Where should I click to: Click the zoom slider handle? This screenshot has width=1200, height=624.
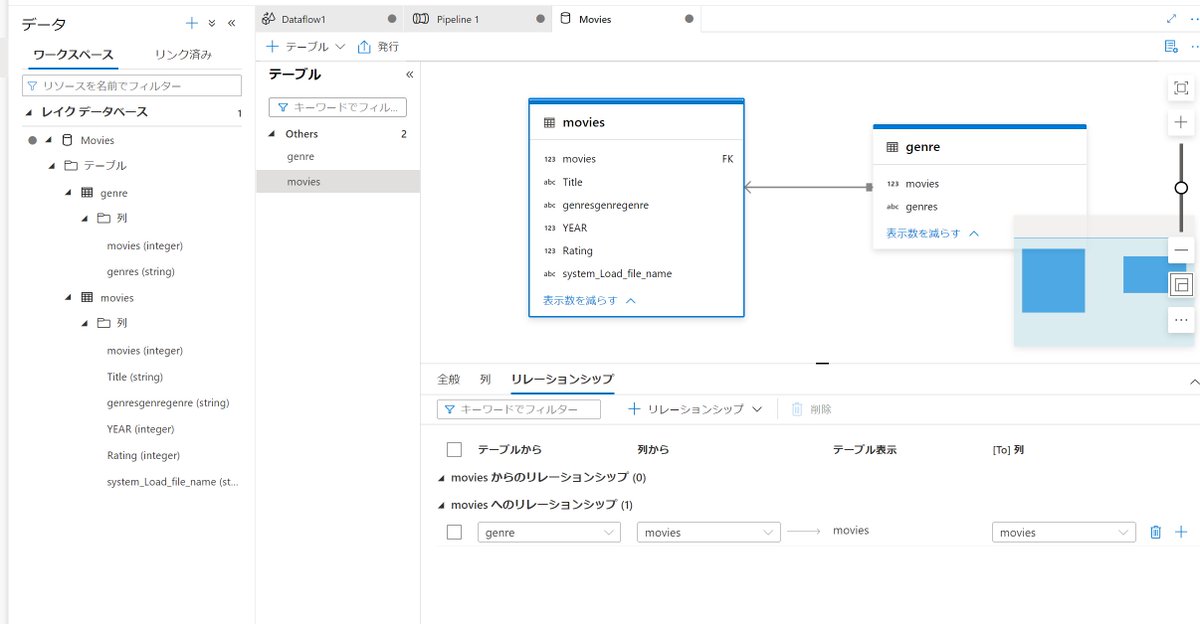click(1181, 188)
